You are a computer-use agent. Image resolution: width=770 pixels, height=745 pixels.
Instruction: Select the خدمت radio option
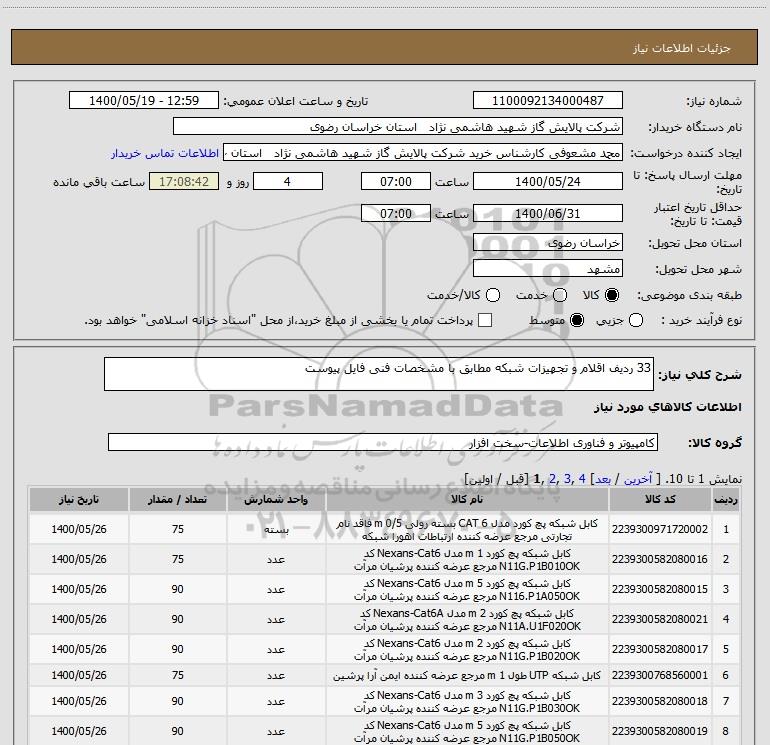click(x=560, y=296)
